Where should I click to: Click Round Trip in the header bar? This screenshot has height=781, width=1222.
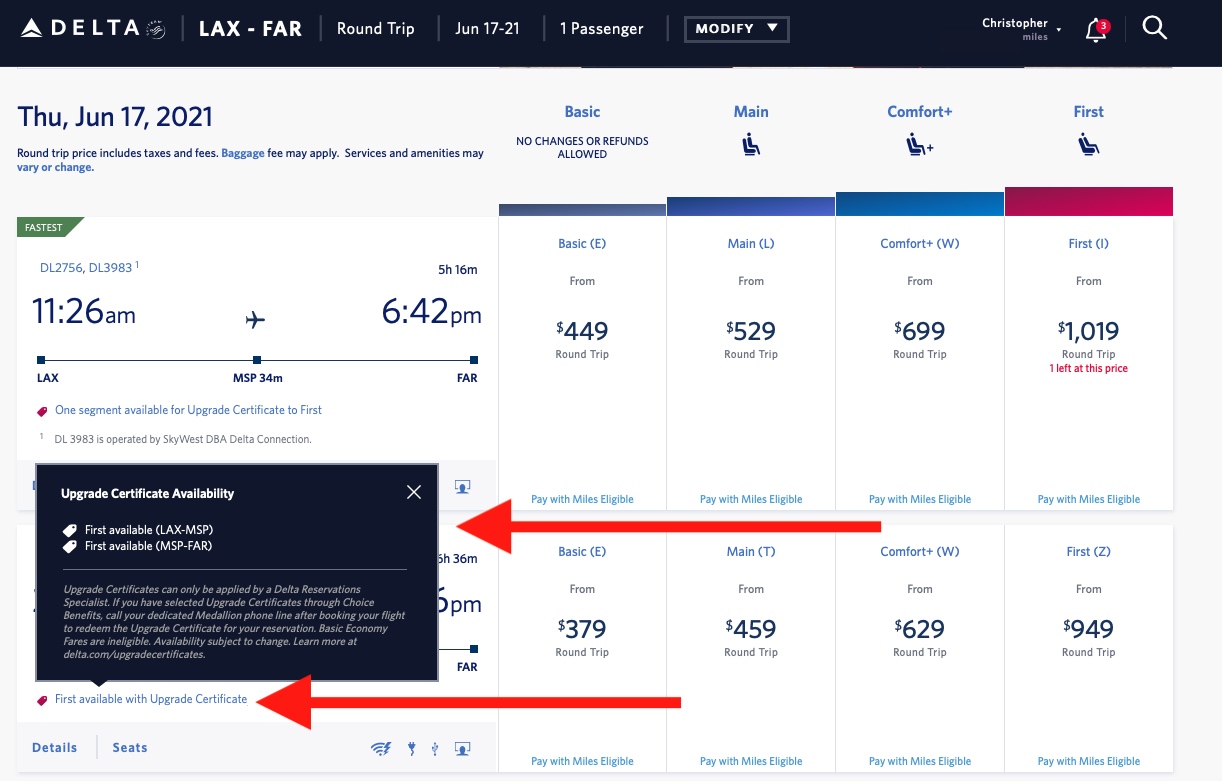(376, 29)
